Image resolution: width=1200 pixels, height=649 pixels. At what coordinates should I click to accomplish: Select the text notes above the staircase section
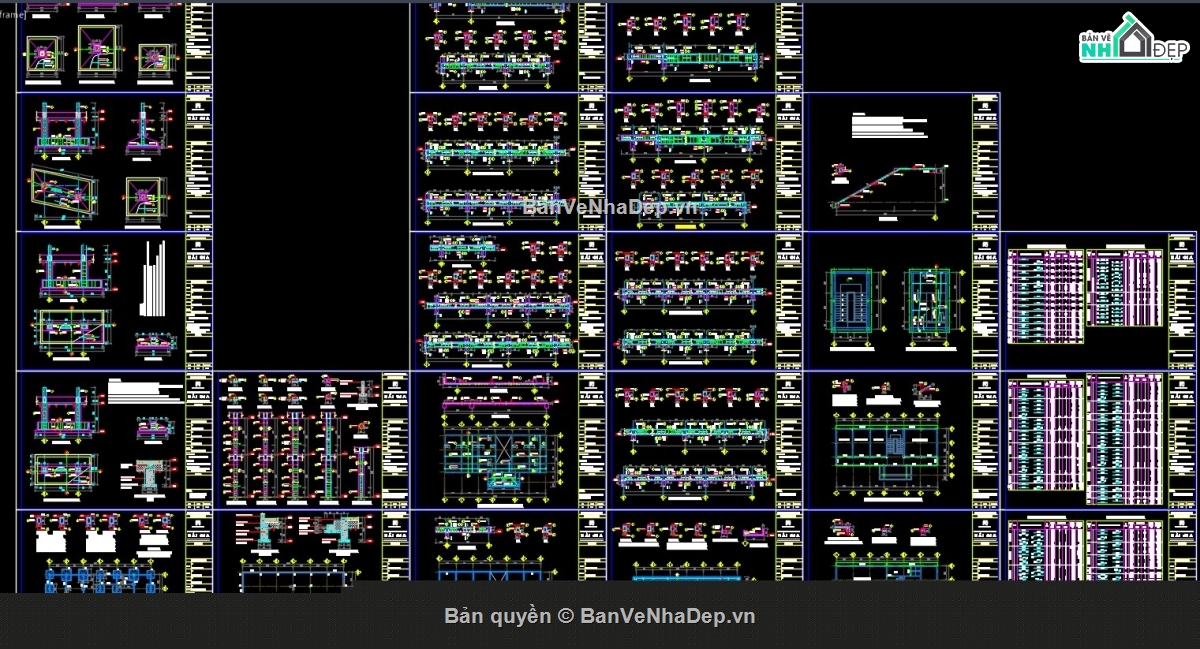click(x=890, y=127)
